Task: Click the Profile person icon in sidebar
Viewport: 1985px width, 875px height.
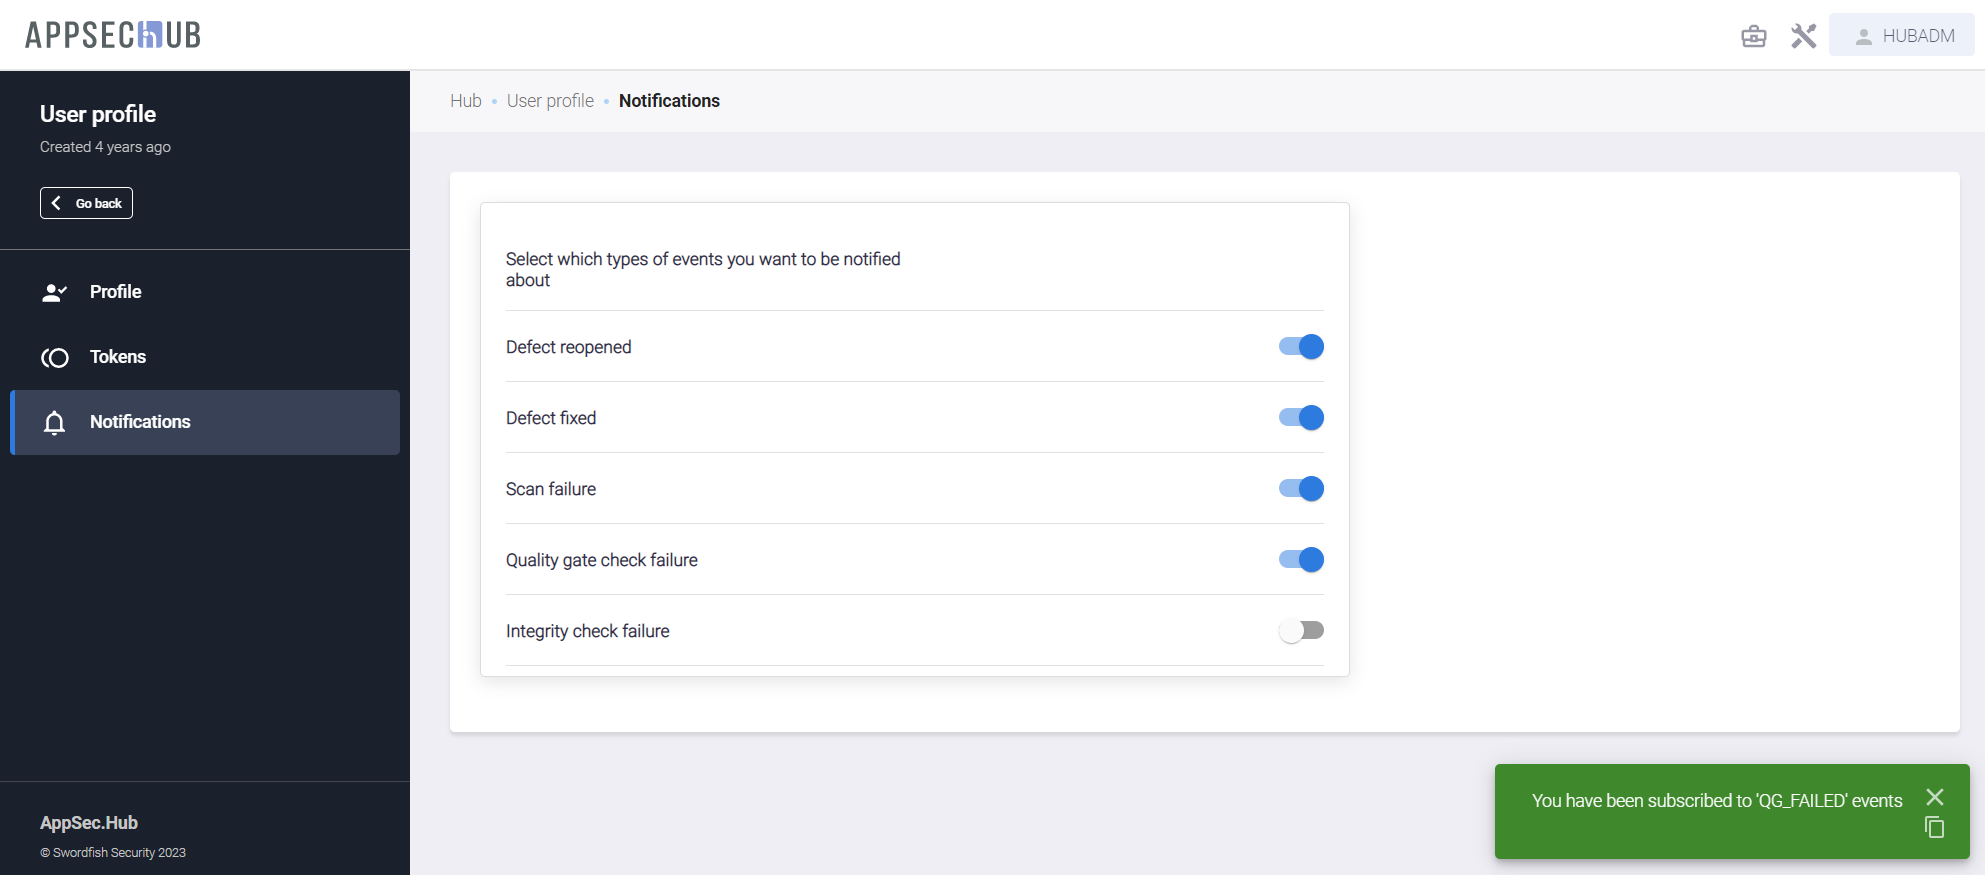Action: coord(54,292)
